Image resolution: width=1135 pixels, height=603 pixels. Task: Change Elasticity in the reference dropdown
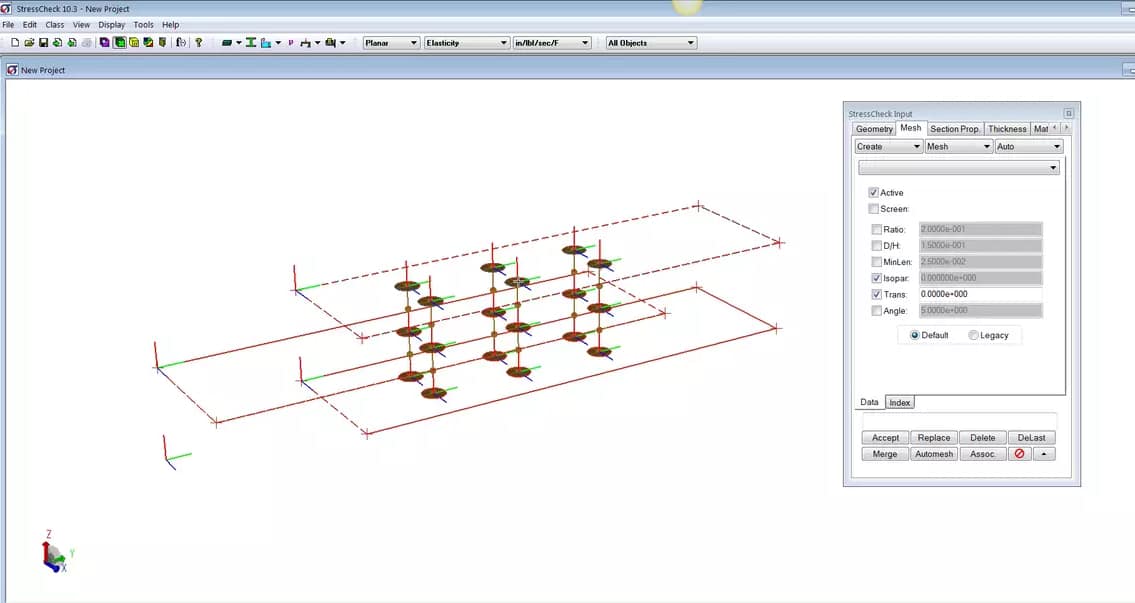[x=467, y=42]
